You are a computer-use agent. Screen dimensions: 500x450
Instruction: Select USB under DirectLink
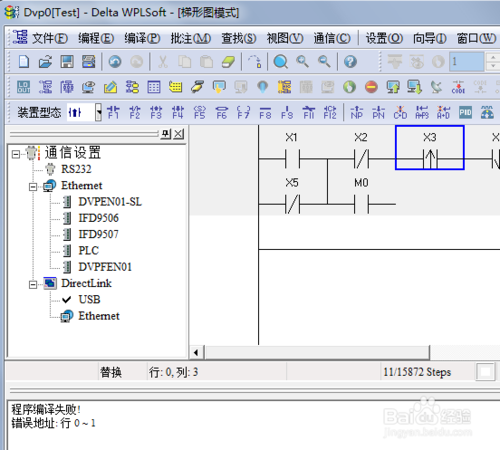coord(89,299)
